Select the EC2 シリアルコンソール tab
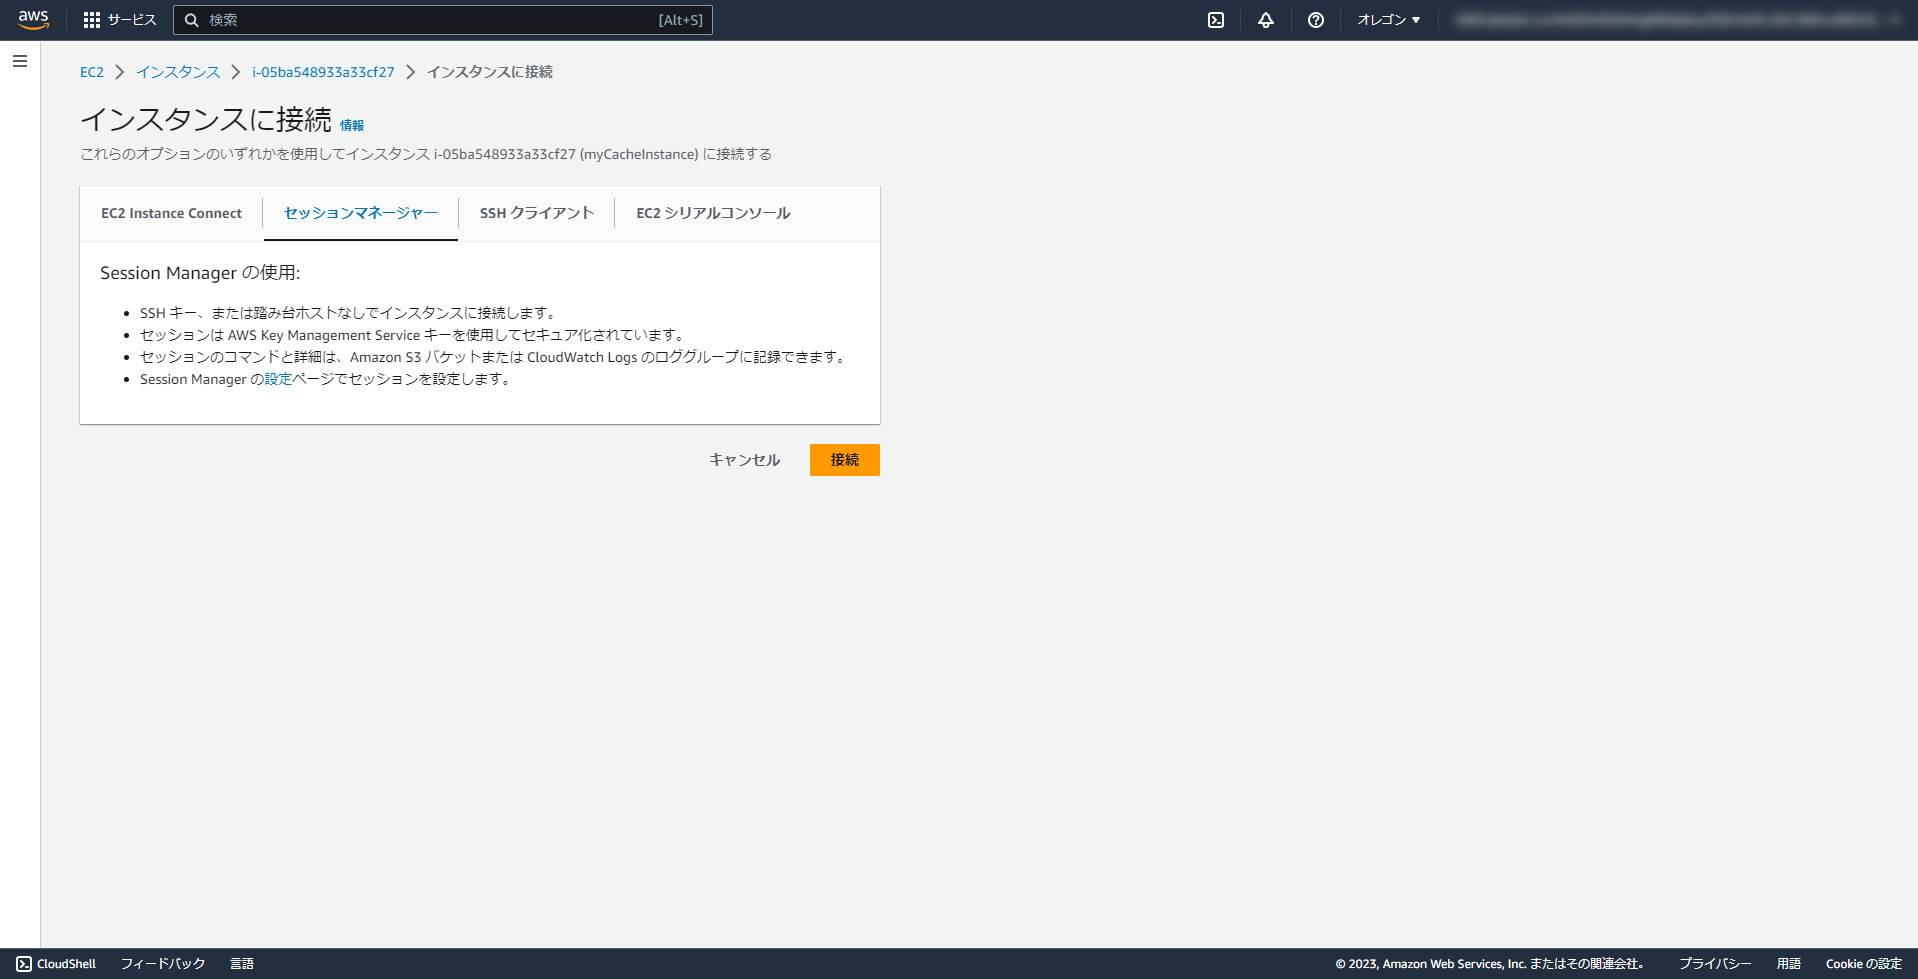The width and height of the screenshot is (1918, 979). point(712,213)
